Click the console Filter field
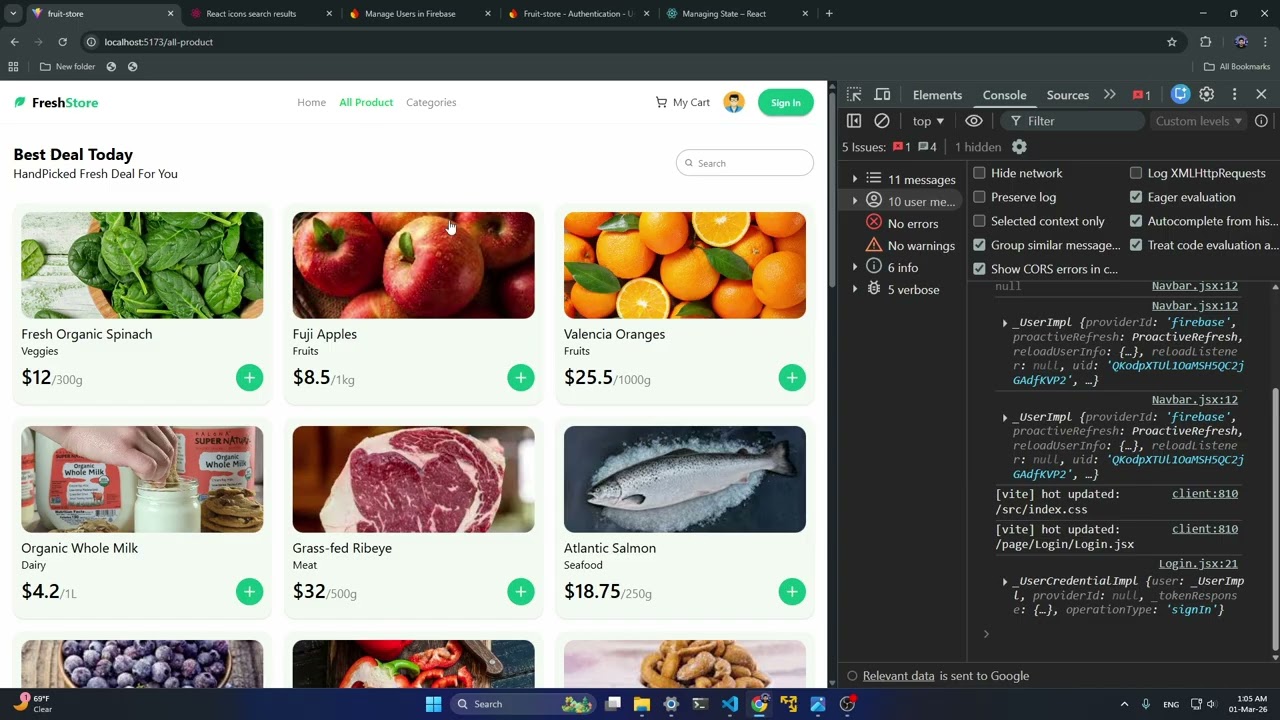Image resolution: width=1280 pixels, height=720 pixels. 1073,121
